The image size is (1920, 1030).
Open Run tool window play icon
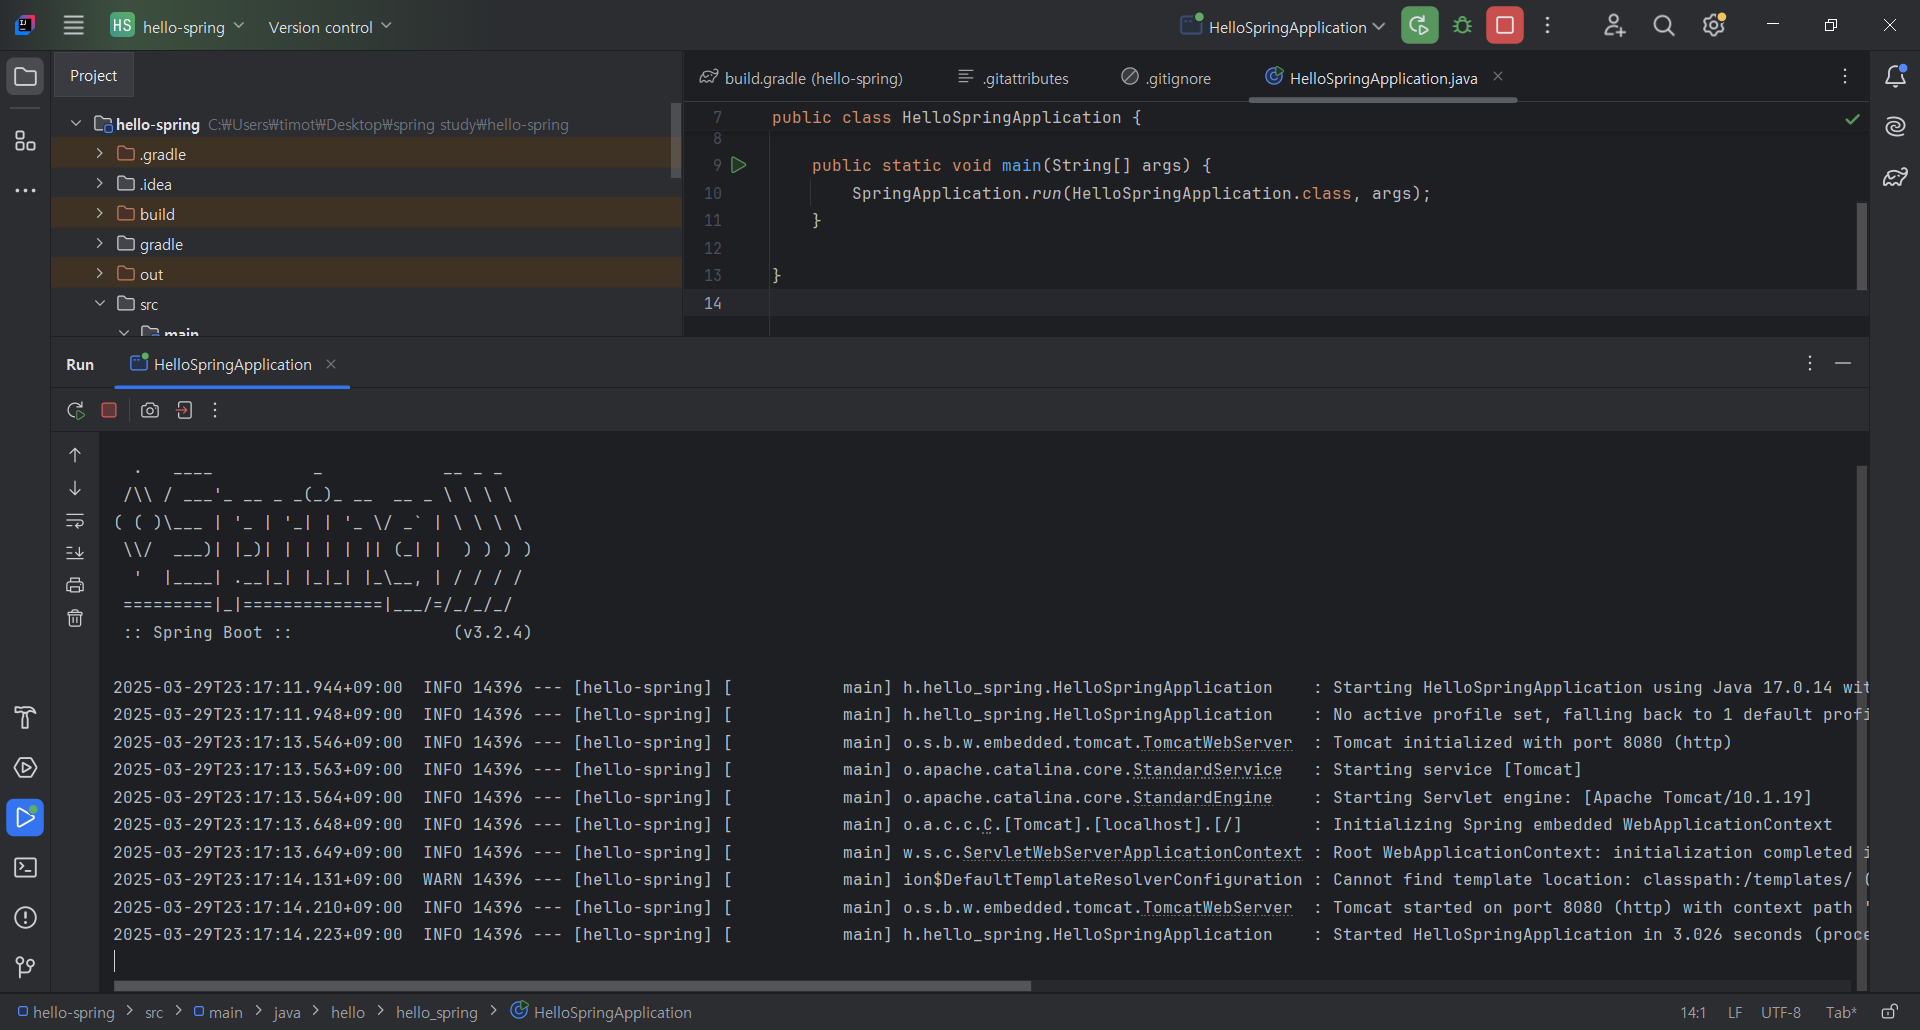26,818
